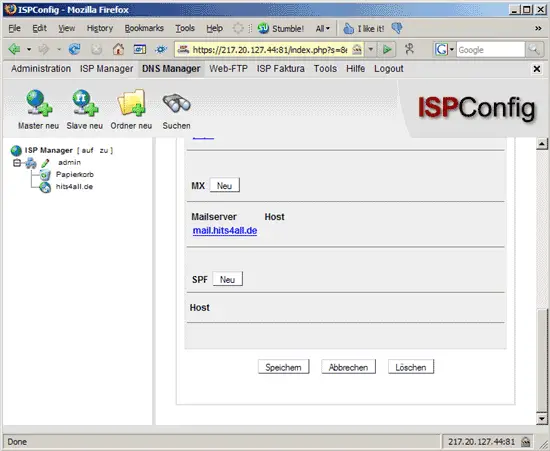Image resolution: width=550 pixels, height=451 pixels.
Task: Click the I like it! thumbs-up
Action: (x=348, y=28)
